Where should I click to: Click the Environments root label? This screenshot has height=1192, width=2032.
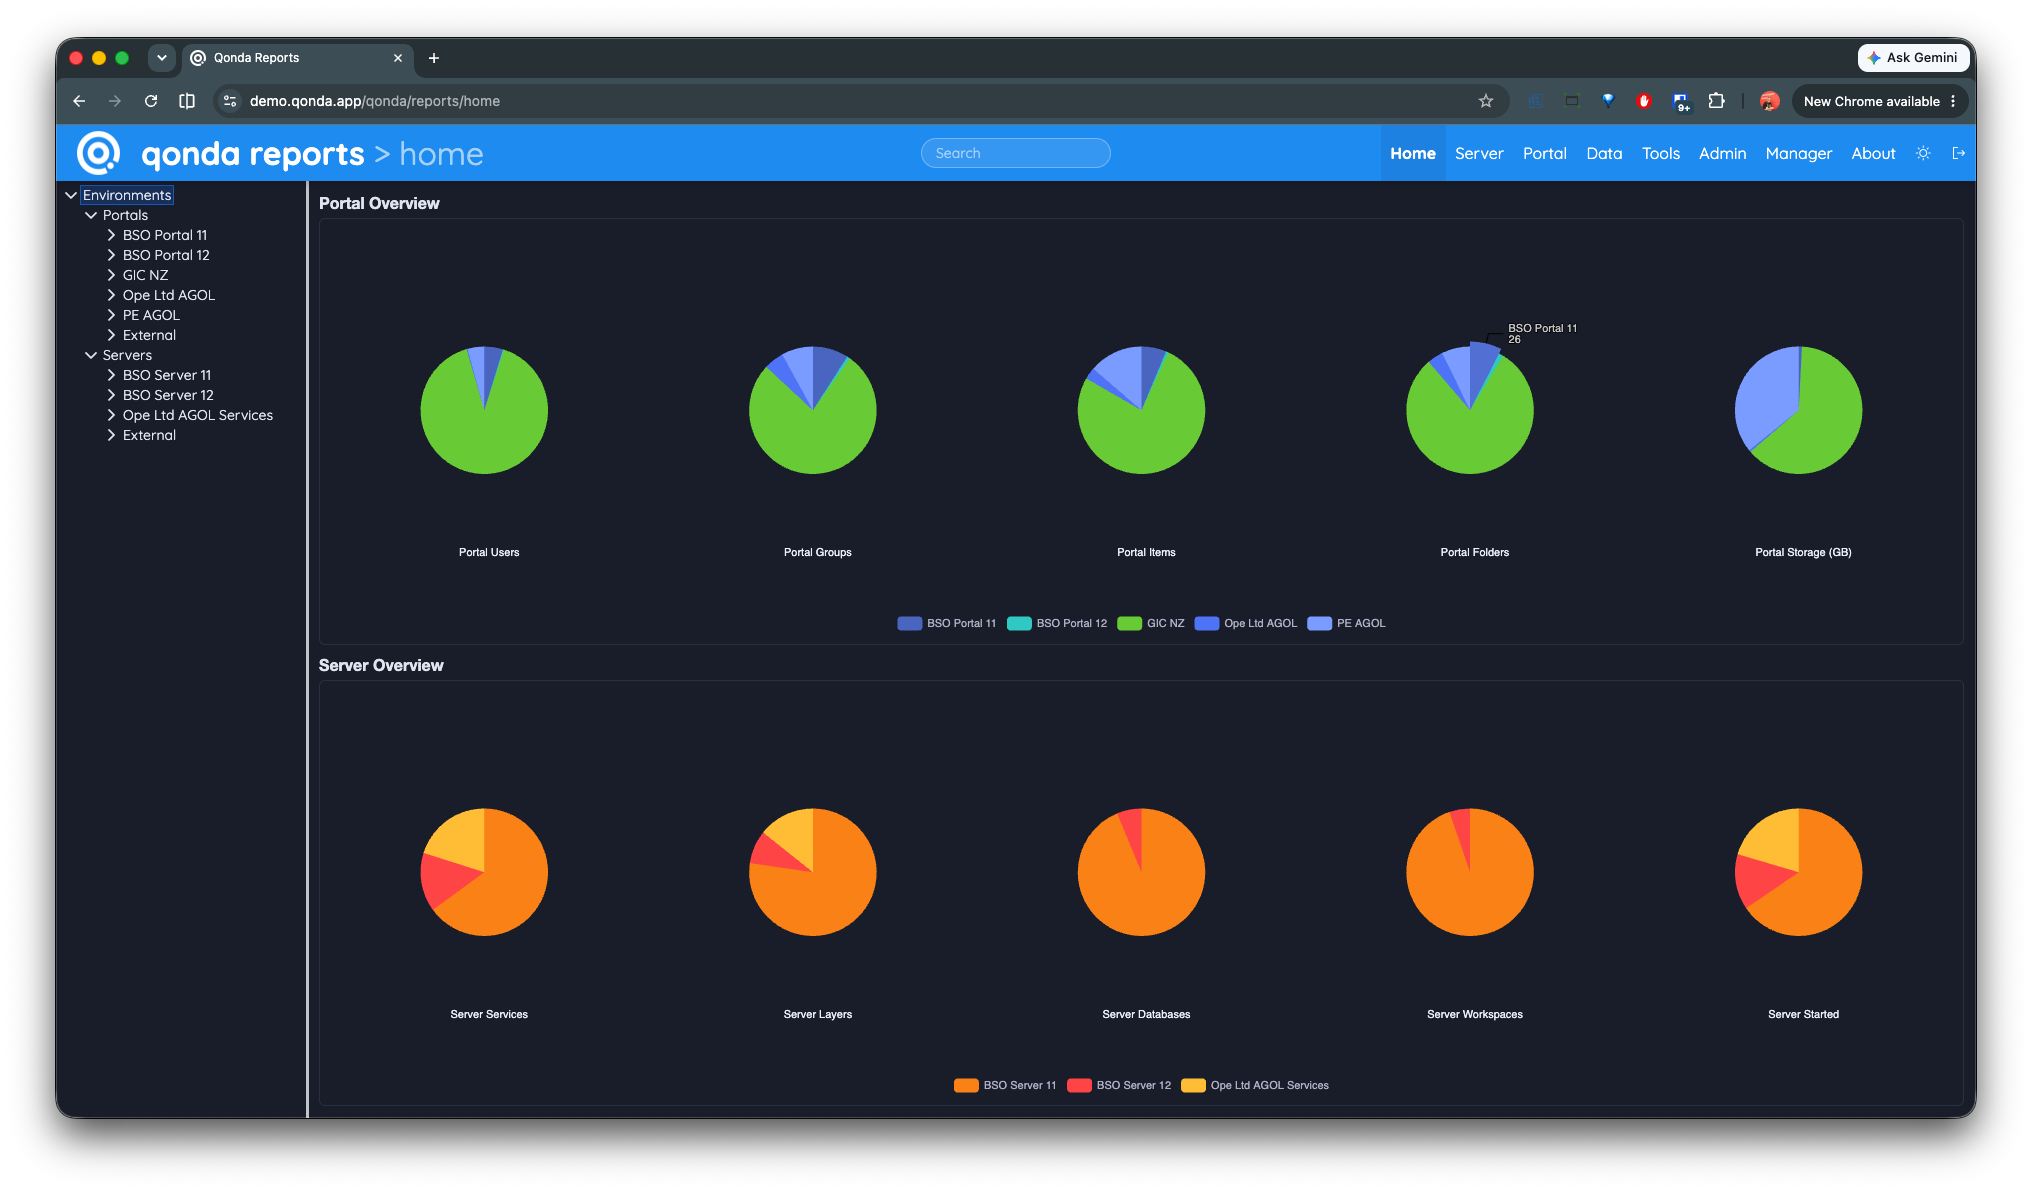tap(127, 195)
